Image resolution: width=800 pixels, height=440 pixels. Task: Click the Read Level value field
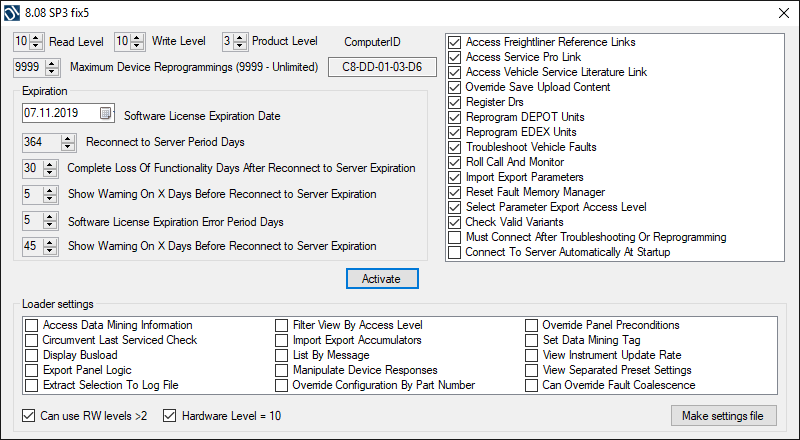22,41
